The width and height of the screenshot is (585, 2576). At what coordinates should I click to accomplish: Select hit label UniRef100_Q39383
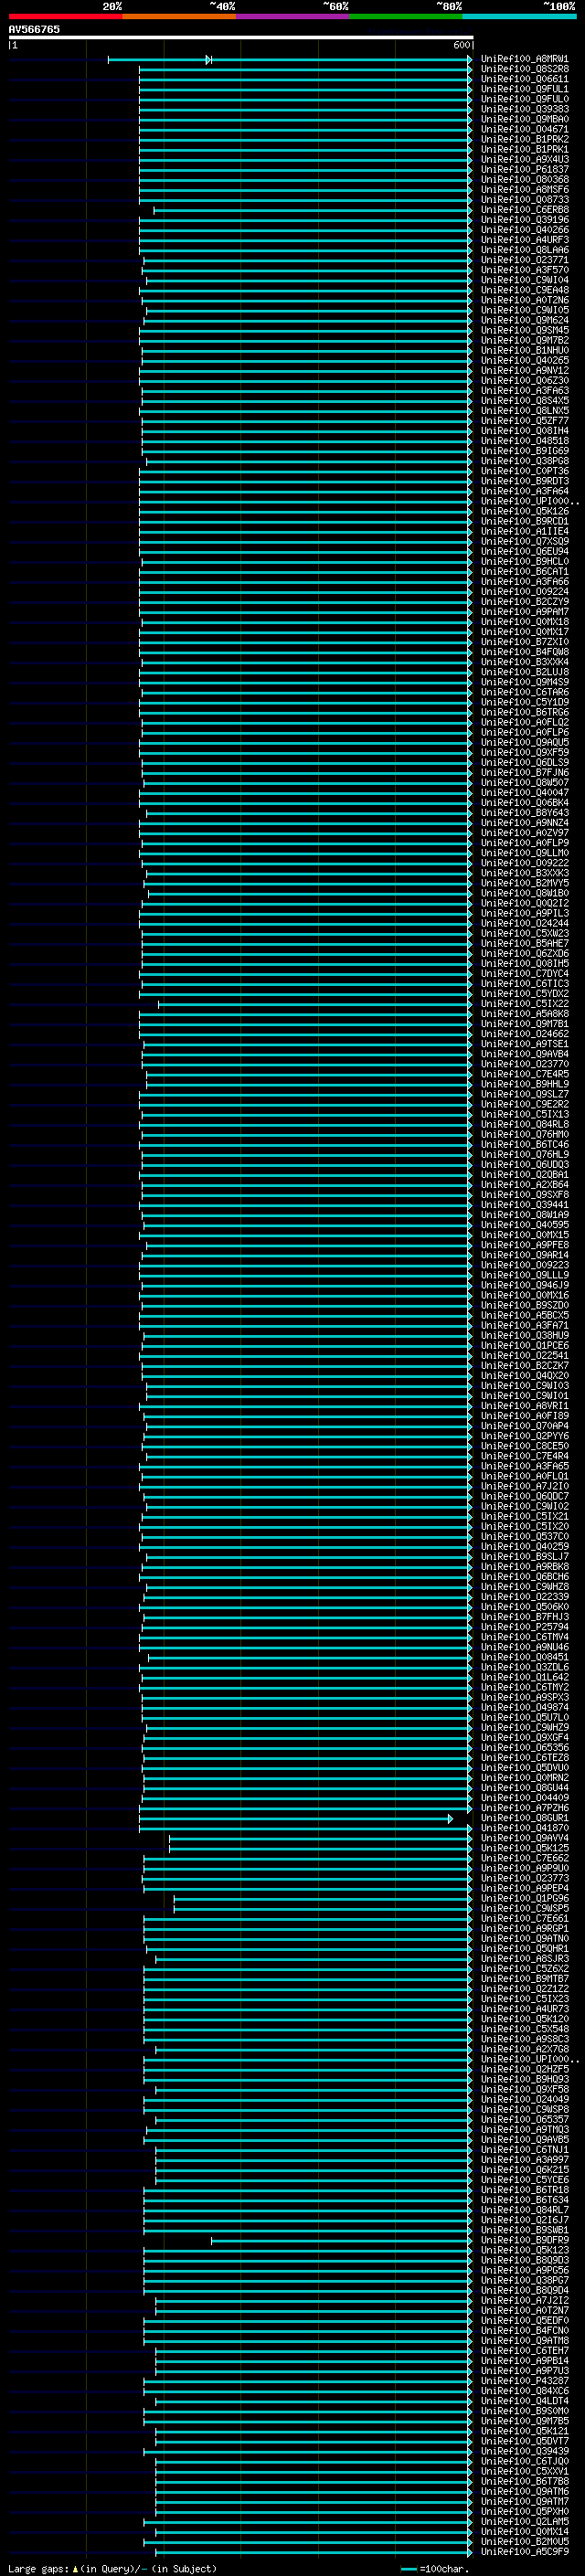pyautogui.click(x=524, y=109)
